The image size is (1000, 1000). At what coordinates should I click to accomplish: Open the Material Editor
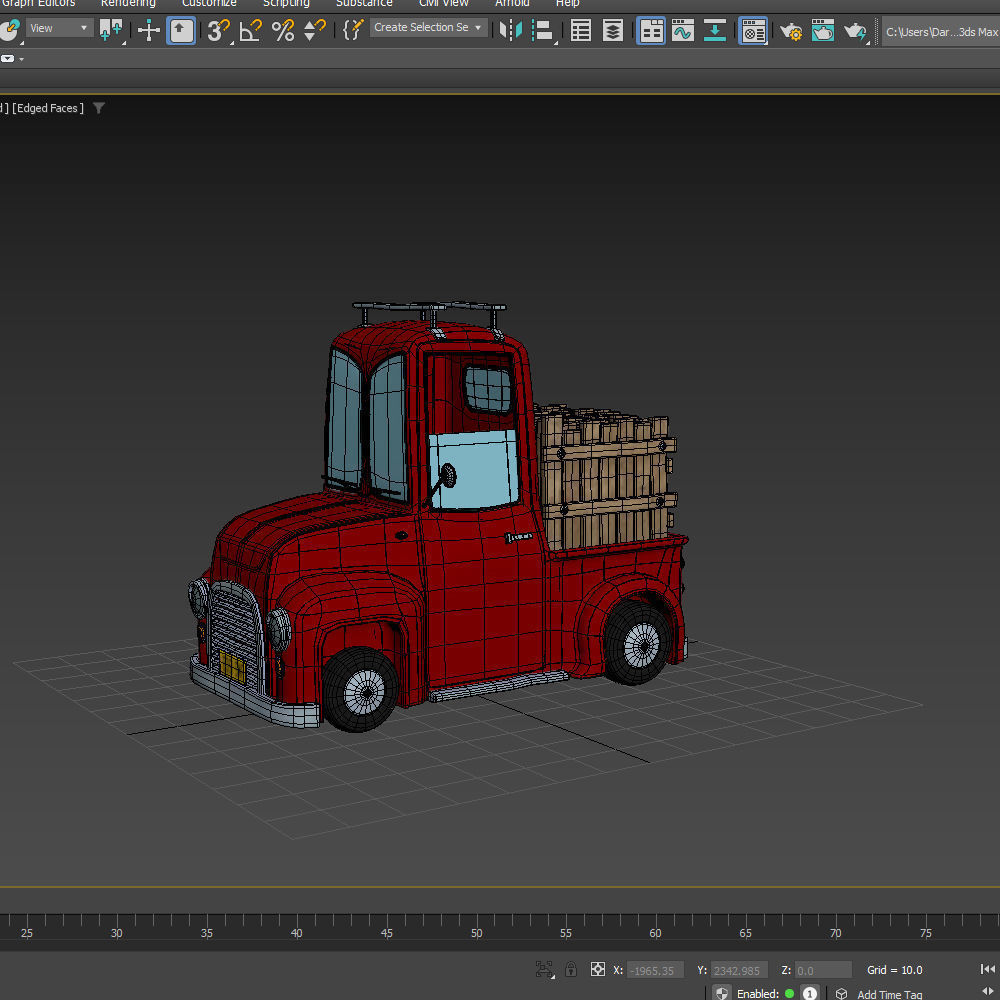pyautogui.click(x=753, y=30)
